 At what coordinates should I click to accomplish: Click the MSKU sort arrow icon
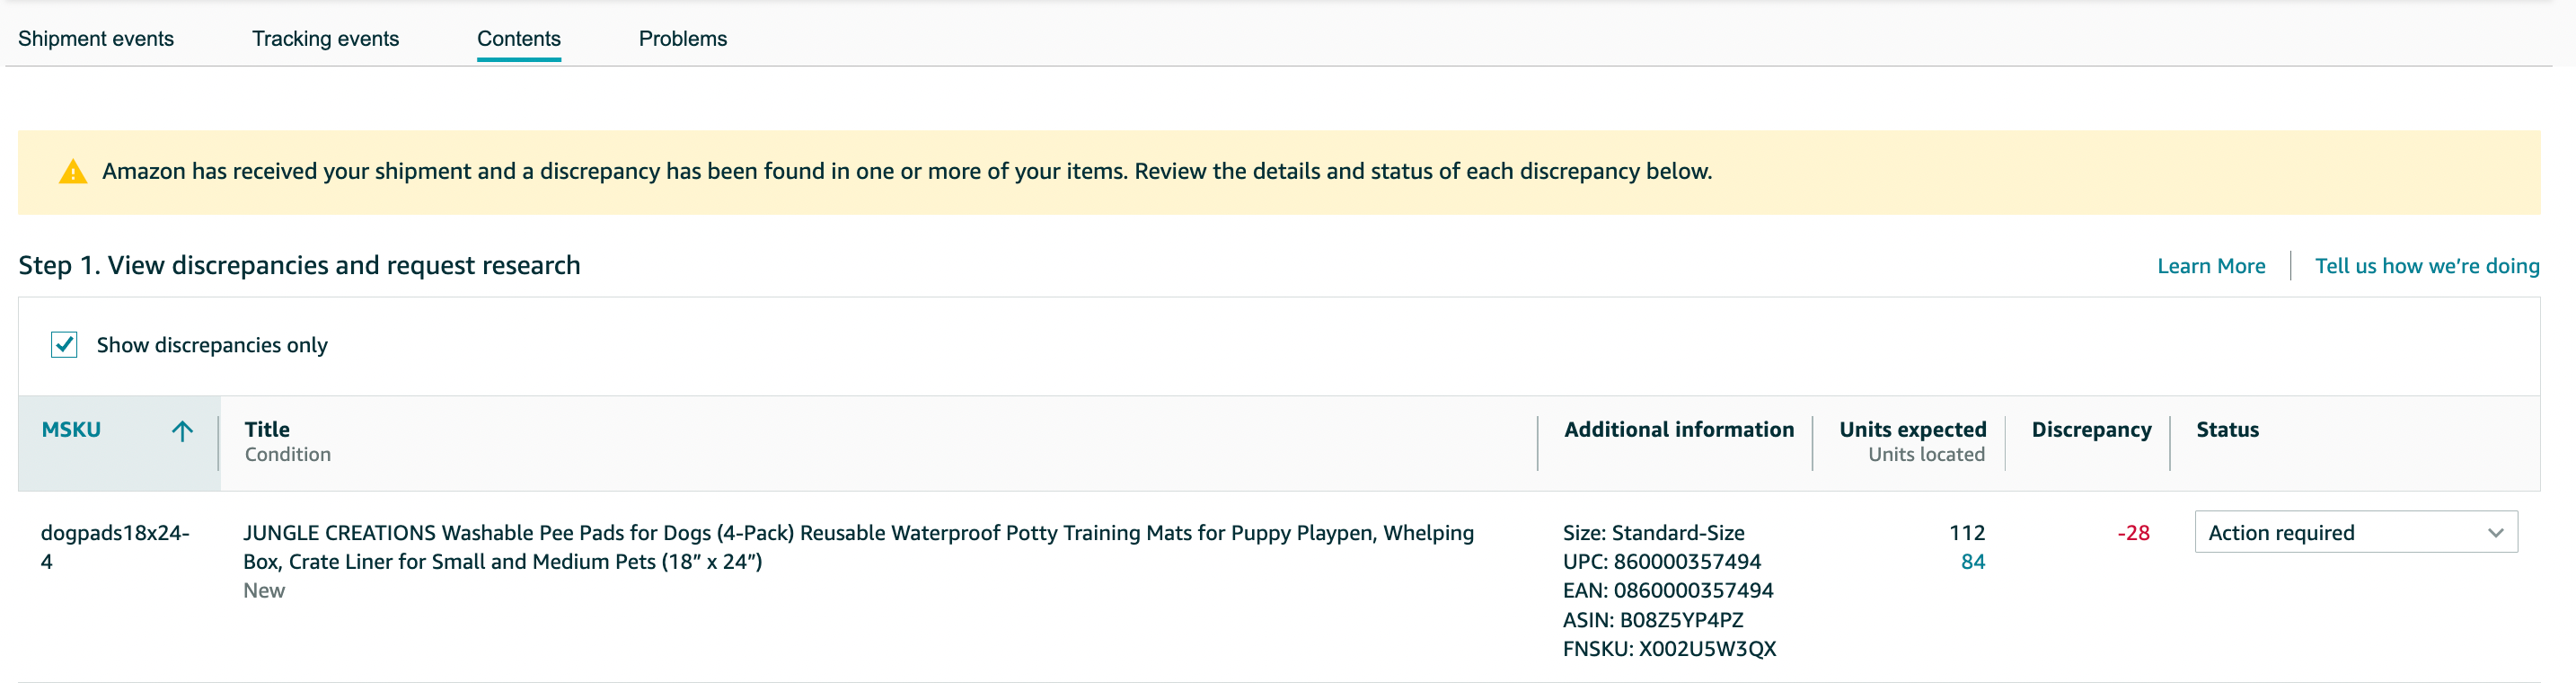pyautogui.click(x=182, y=431)
